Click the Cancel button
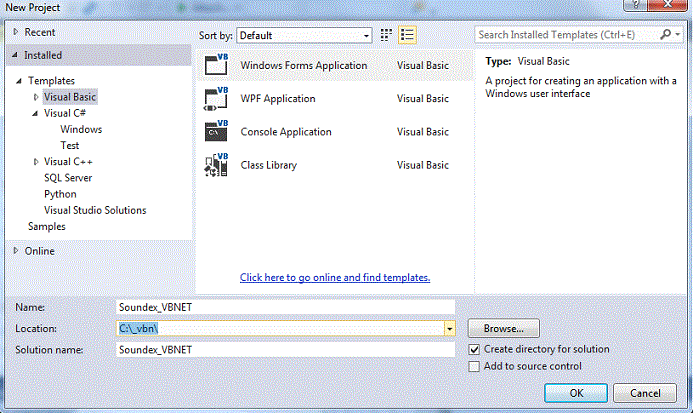 (x=645, y=393)
